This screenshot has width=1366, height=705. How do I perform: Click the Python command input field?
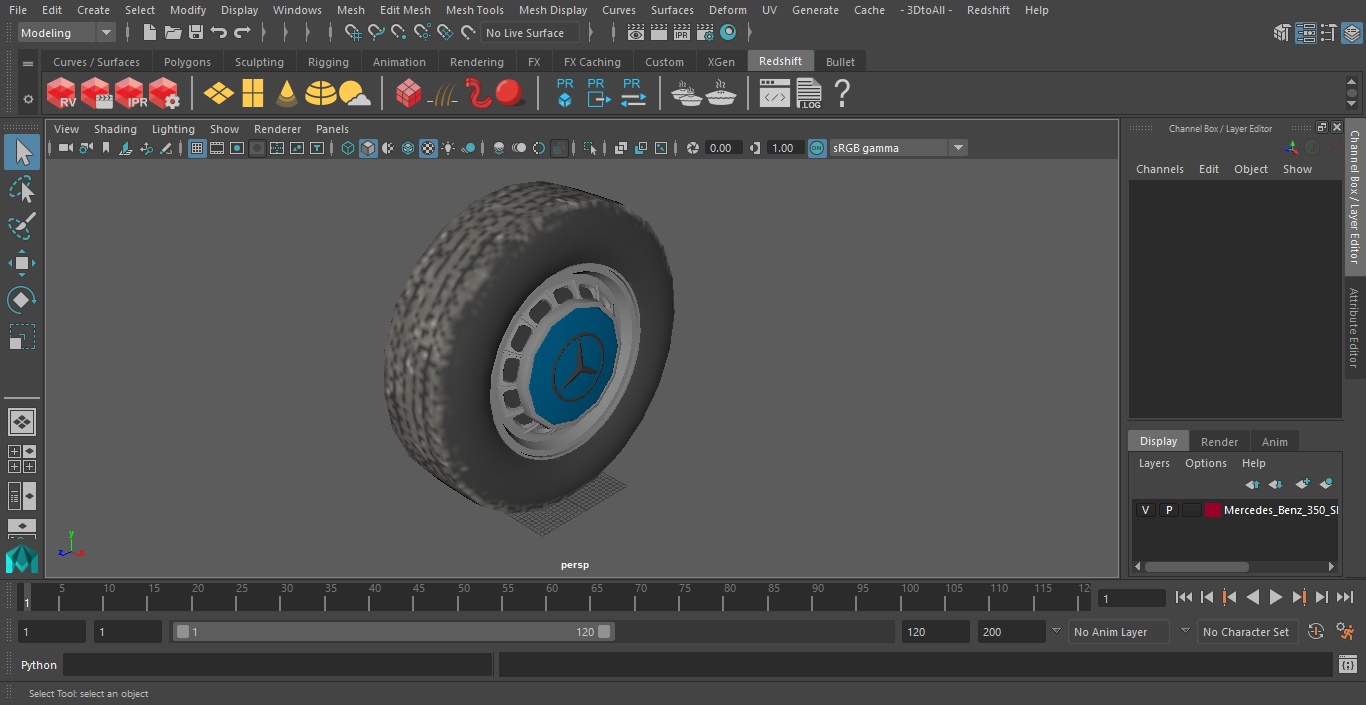(x=278, y=665)
